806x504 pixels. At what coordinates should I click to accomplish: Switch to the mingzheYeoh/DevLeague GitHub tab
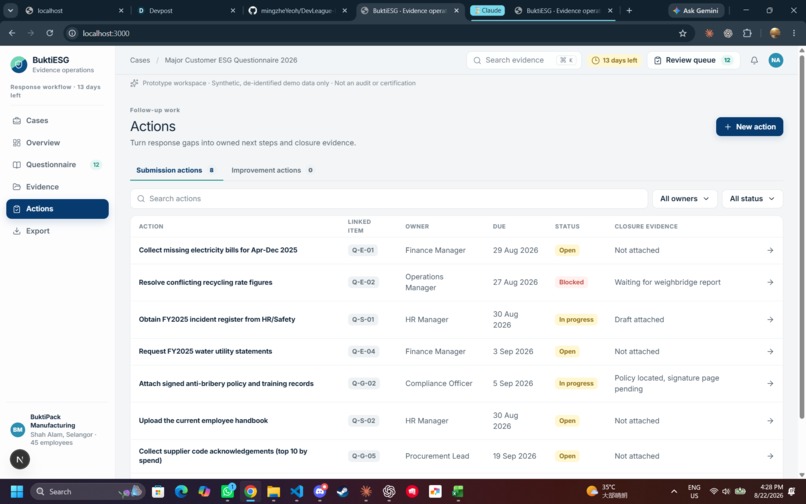297,10
